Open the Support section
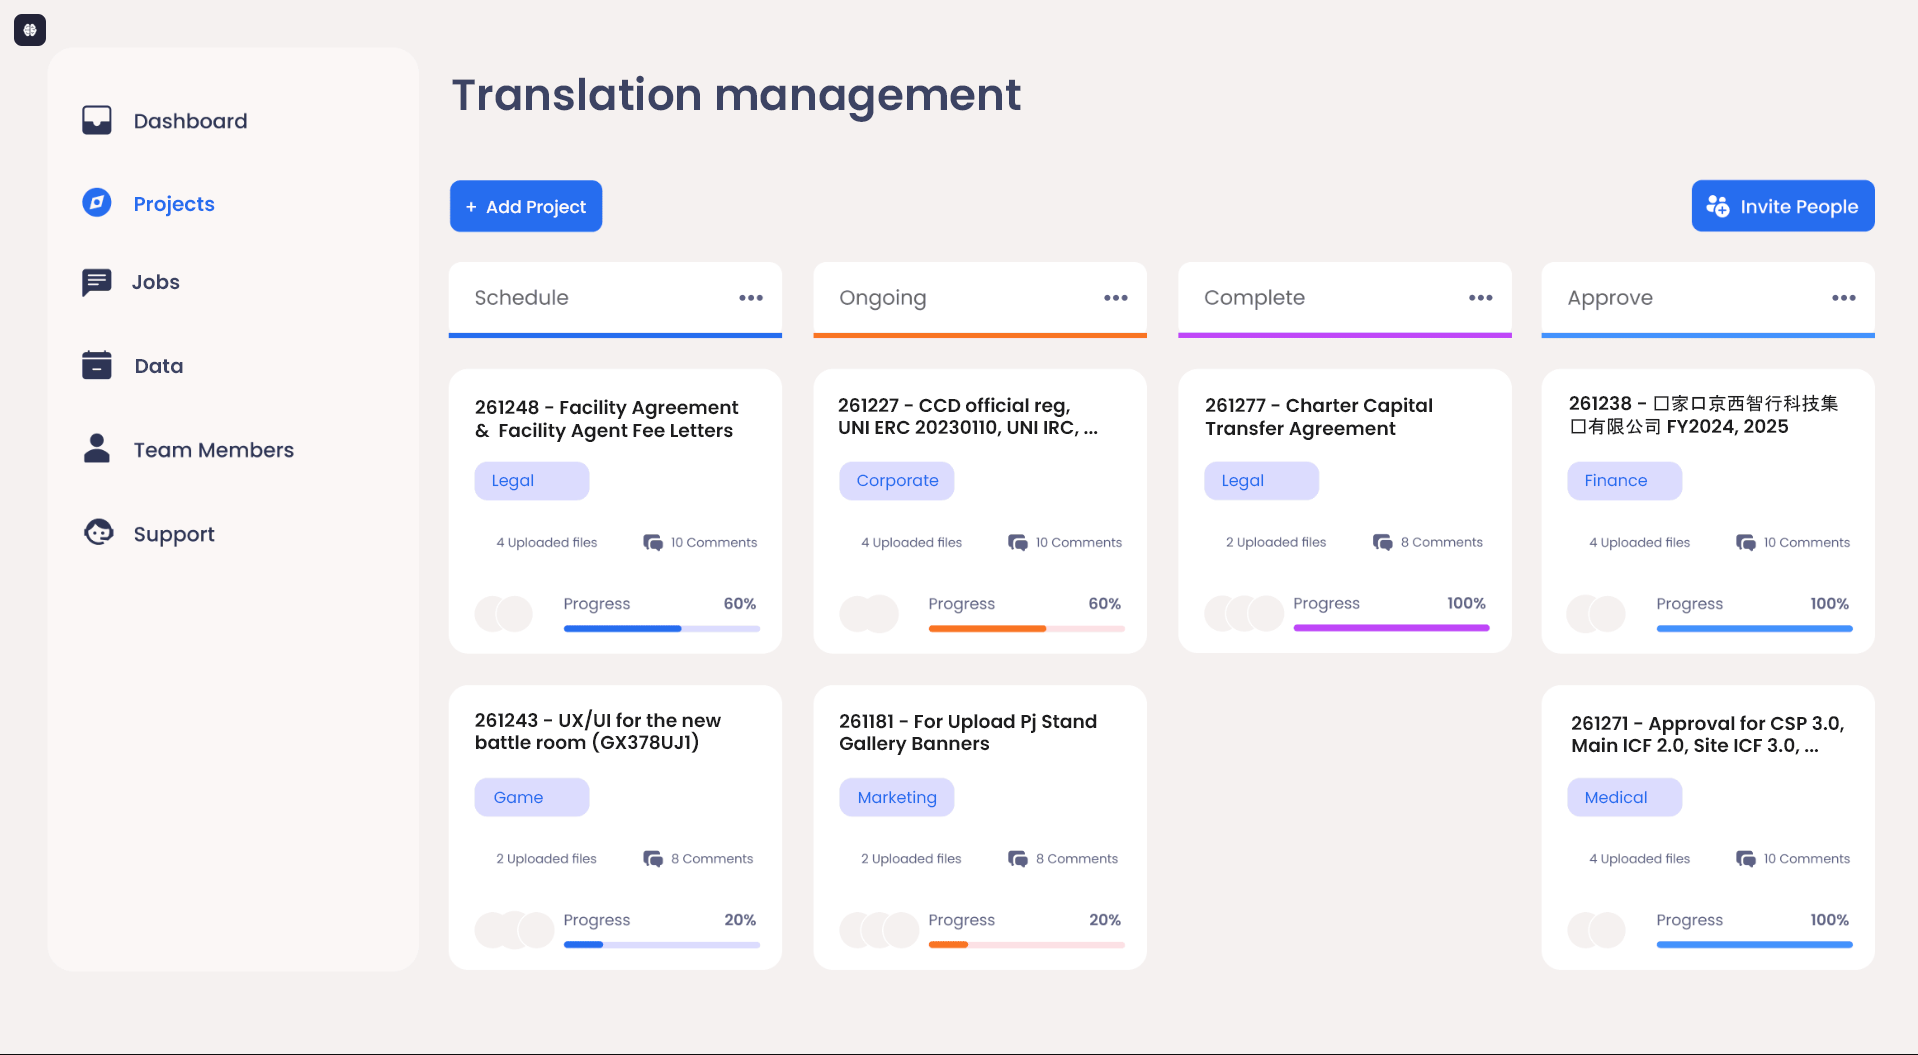Screen dimensions: 1918x1055 [x=174, y=534]
